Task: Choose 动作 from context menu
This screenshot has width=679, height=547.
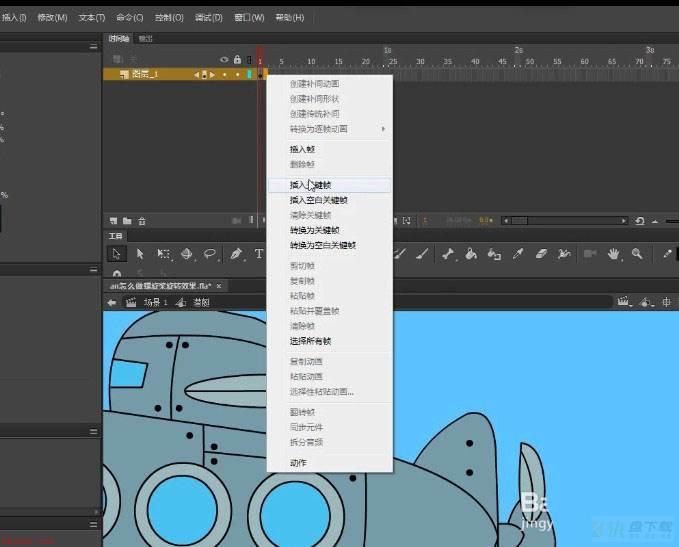Action: click(330, 463)
